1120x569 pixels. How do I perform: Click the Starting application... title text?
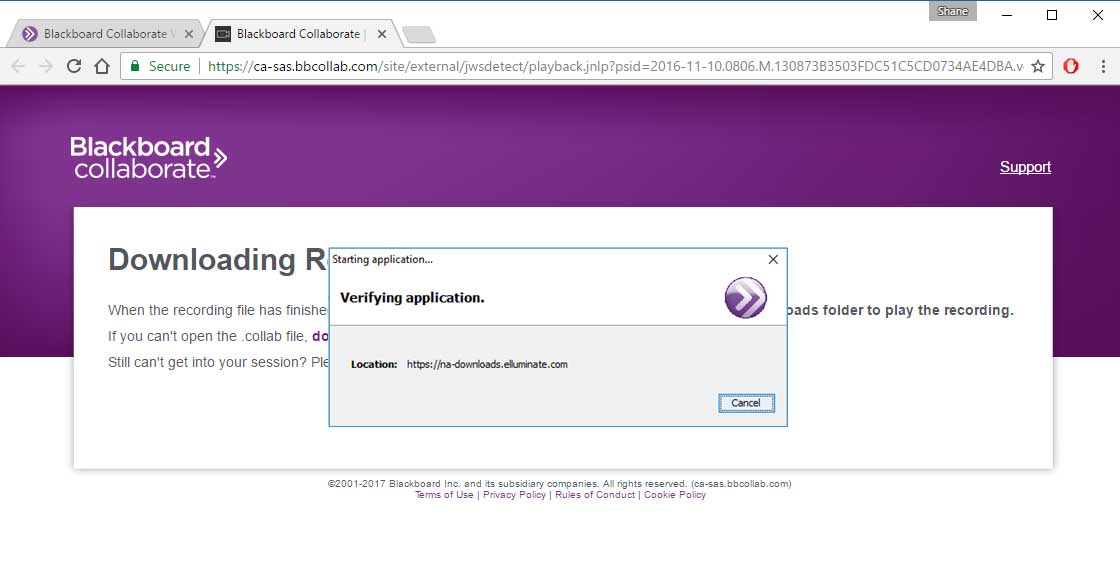(x=382, y=260)
